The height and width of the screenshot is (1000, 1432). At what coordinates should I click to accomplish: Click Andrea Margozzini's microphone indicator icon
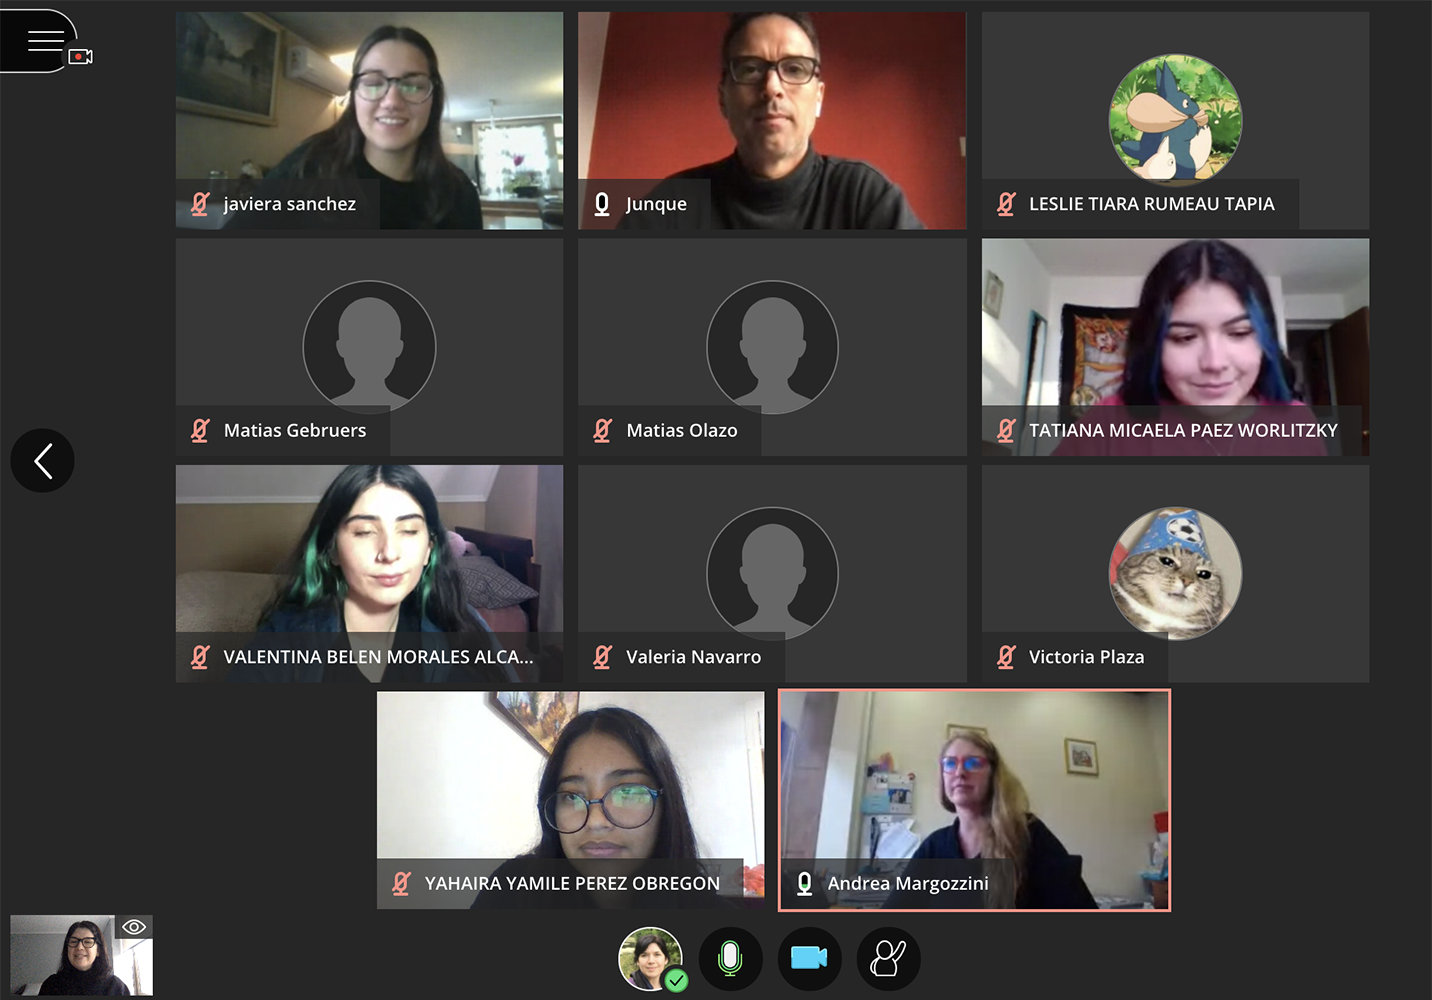pyautogui.click(x=804, y=883)
